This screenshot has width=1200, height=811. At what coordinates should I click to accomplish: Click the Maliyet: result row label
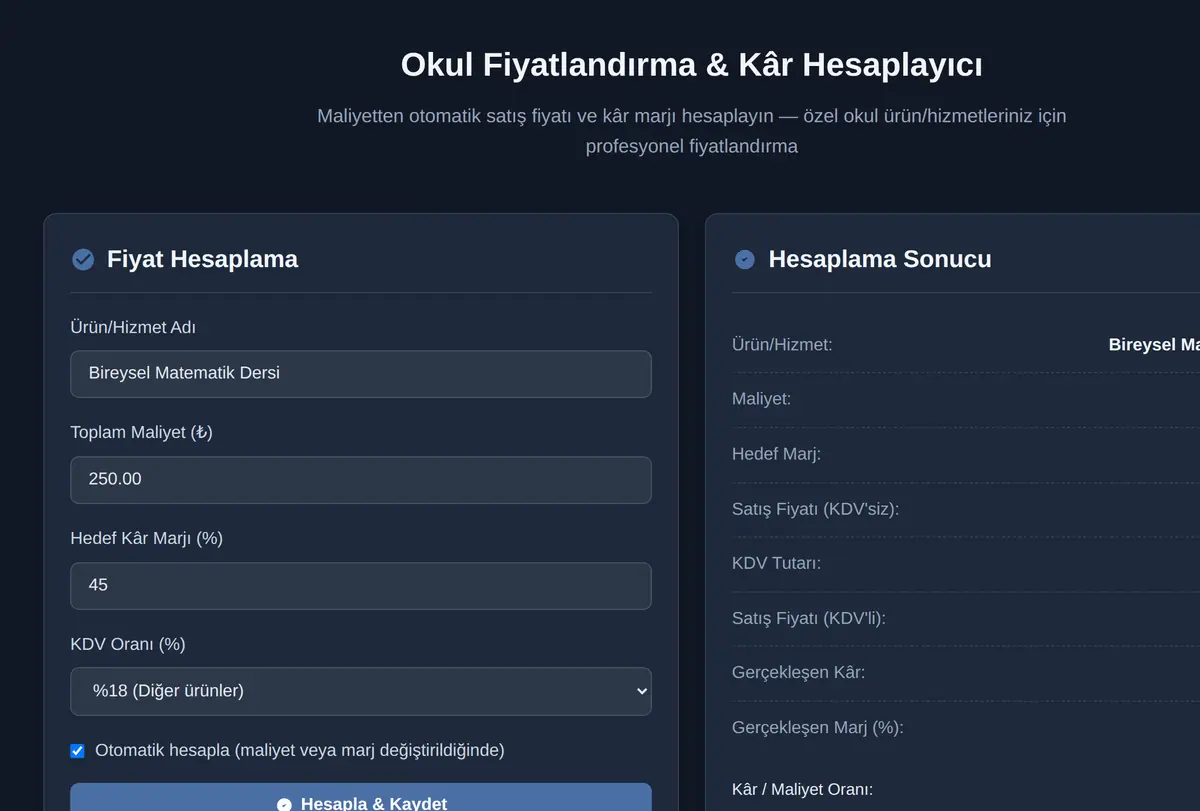(x=761, y=399)
